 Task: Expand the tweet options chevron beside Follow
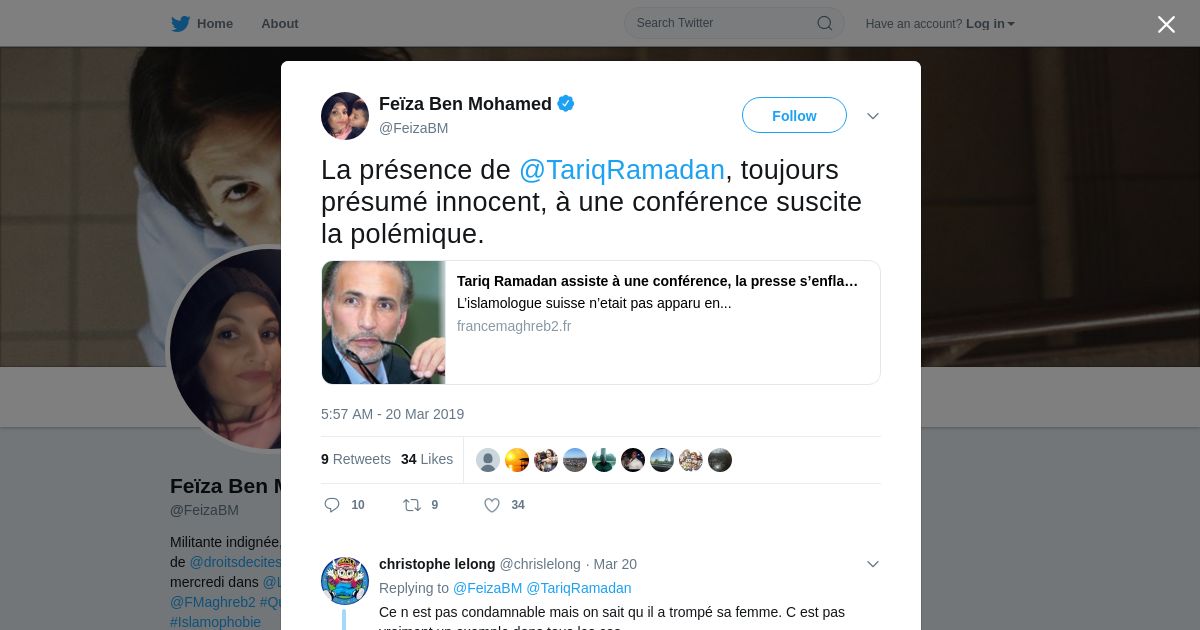coord(873,116)
